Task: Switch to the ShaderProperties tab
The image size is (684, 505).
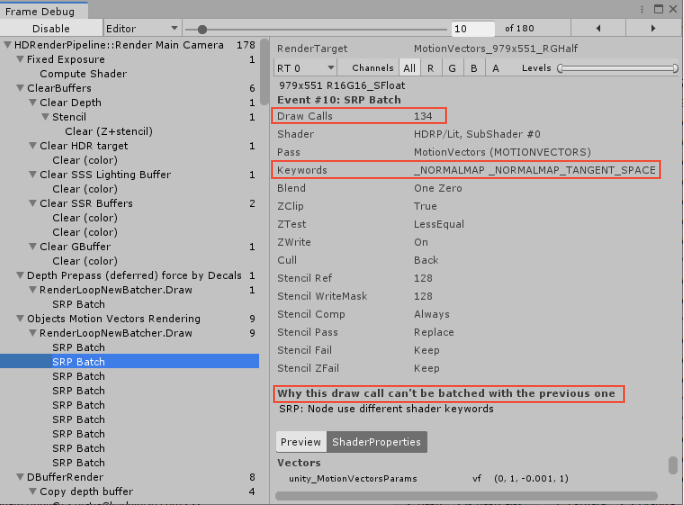Action: click(x=376, y=442)
